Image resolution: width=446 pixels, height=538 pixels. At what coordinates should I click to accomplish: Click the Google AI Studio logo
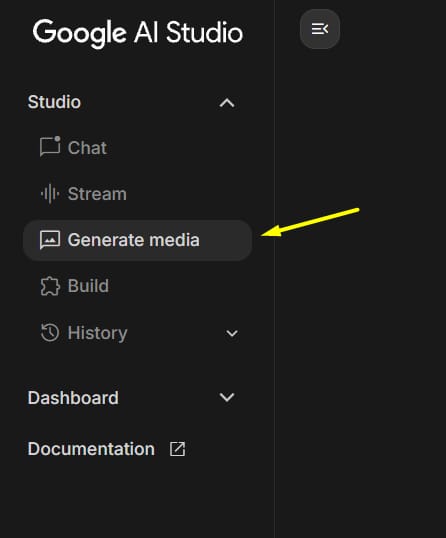pos(138,33)
